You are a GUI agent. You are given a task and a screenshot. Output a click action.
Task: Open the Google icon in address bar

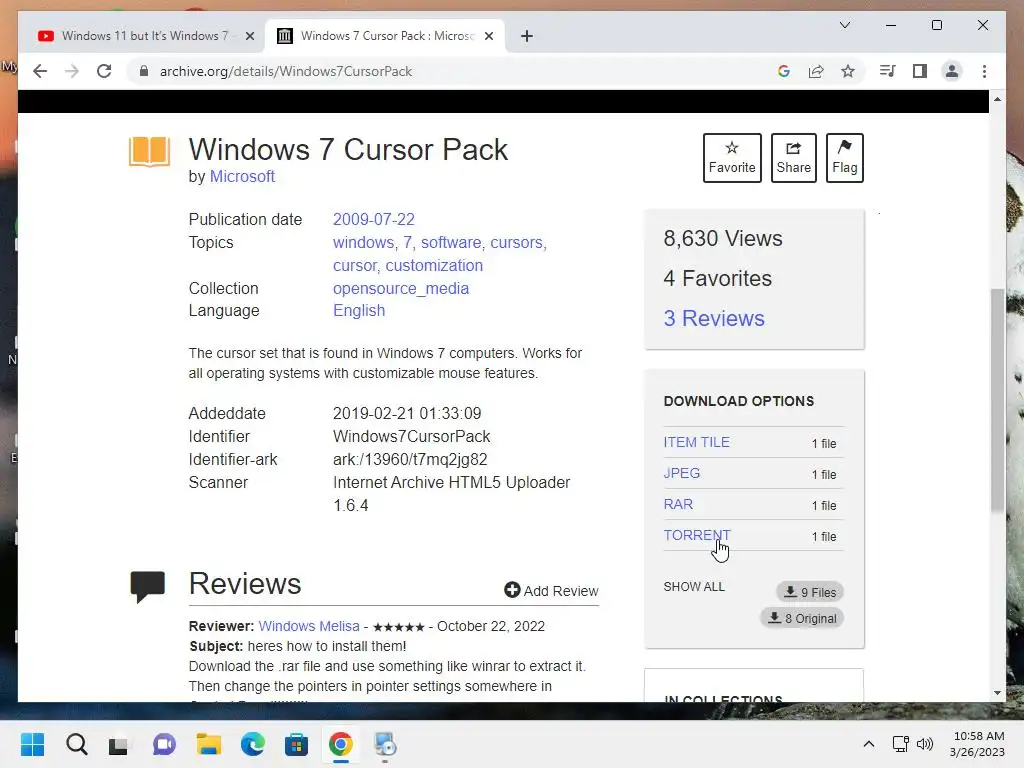784,71
